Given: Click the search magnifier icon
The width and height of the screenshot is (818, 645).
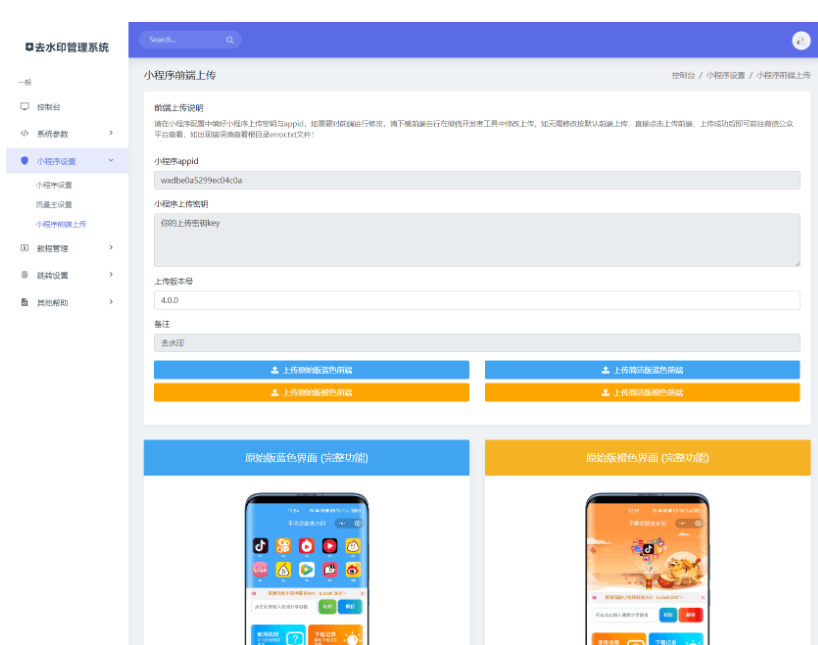Looking at the screenshot, I should click(229, 40).
